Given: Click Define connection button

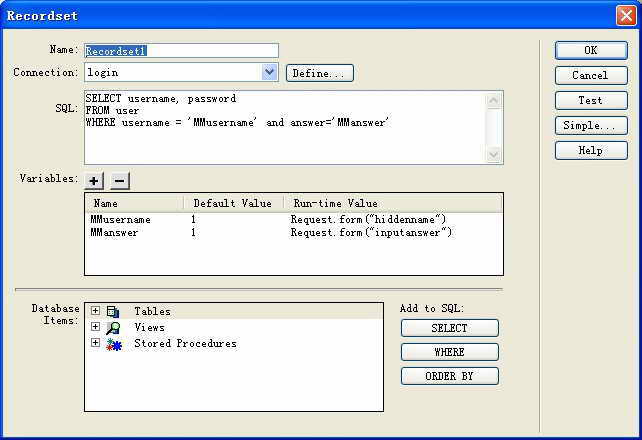Looking at the screenshot, I should (x=319, y=73).
